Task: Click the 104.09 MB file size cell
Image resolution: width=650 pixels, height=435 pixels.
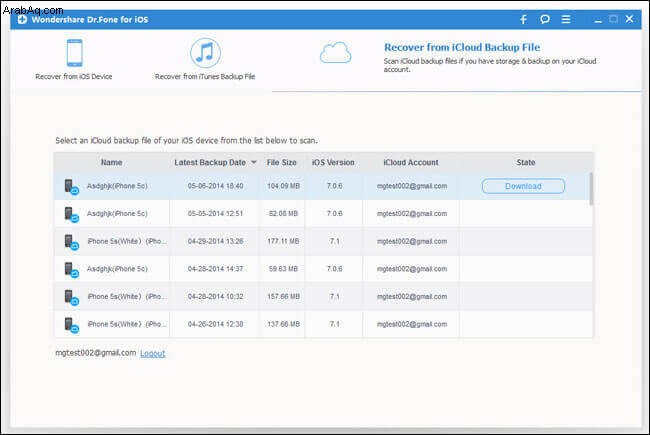Action: [284, 186]
